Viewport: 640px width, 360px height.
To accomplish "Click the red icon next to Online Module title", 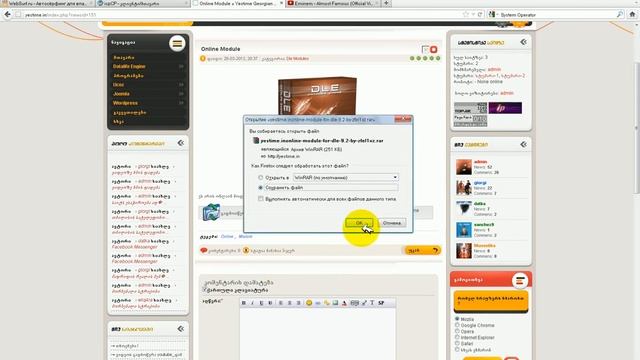I will tap(433, 49).
